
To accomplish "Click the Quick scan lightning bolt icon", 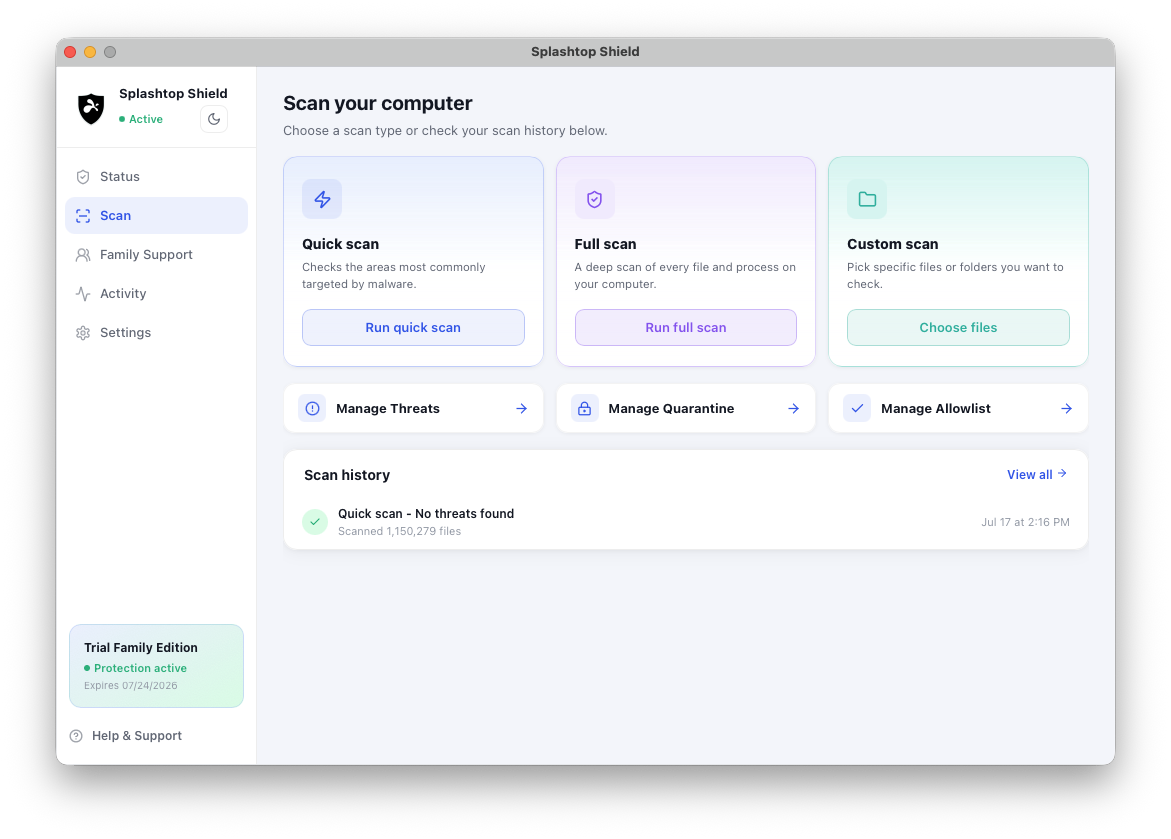I will pos(322,199).
